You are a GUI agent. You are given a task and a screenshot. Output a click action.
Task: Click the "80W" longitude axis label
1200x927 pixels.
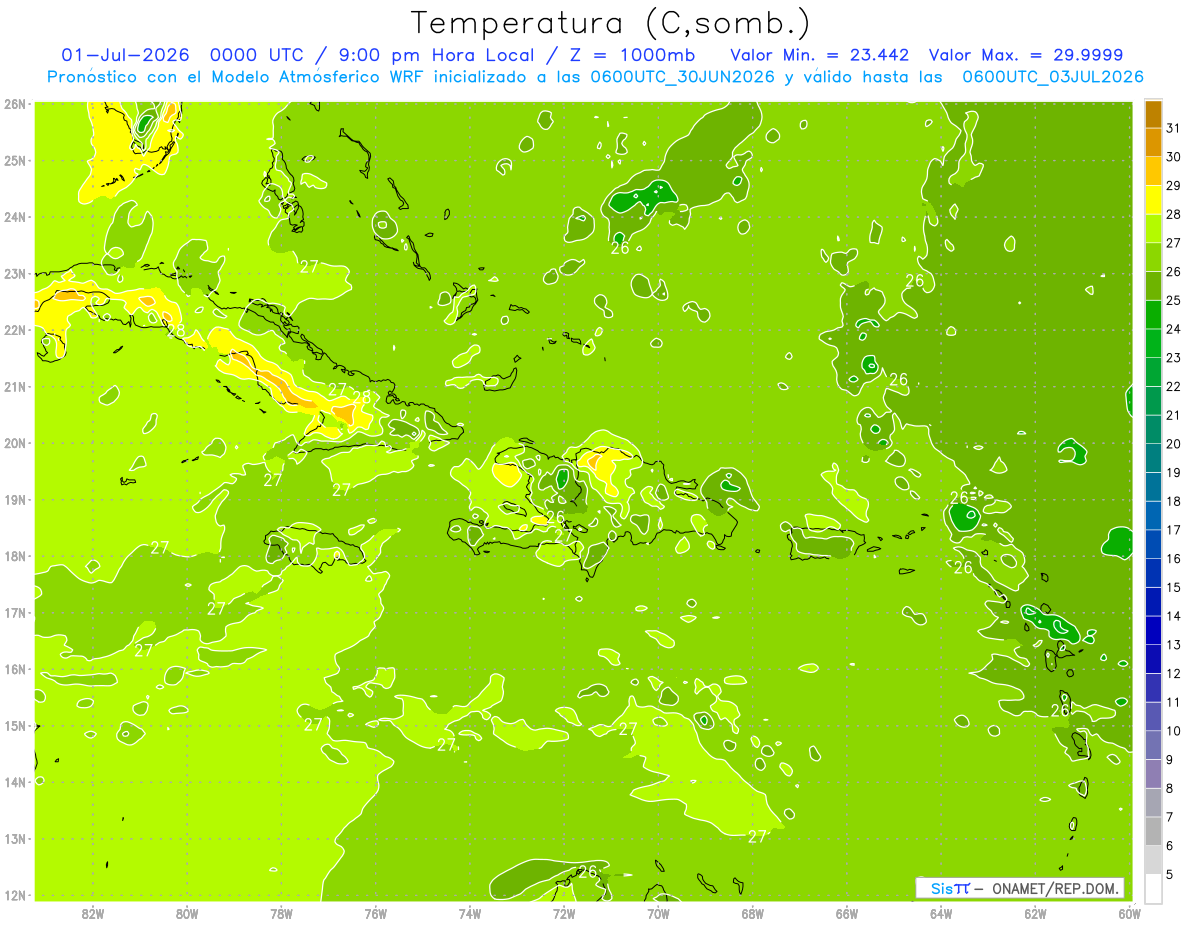click(x=186, y=913)
